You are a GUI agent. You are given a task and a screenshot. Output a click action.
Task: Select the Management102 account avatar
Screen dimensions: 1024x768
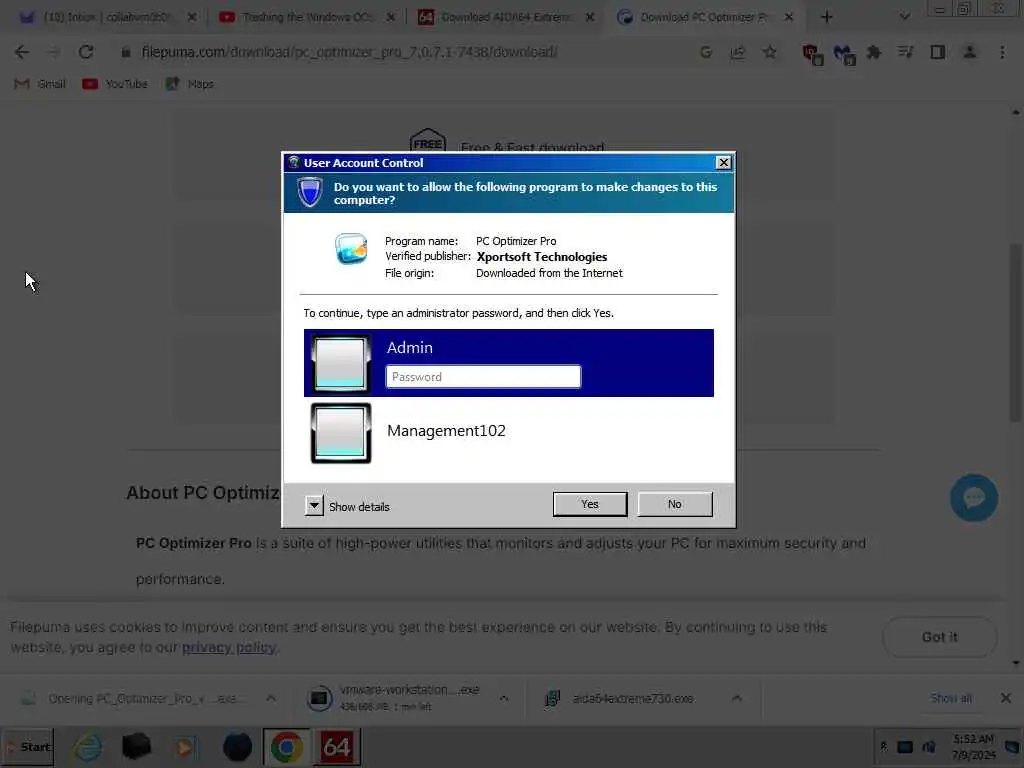pyautogui.click(x=341, y=433)
